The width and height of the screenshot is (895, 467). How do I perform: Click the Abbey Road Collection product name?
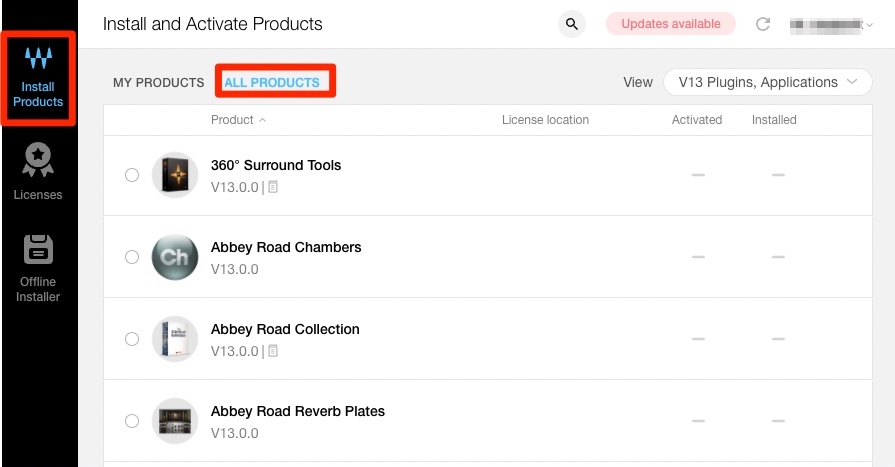(285, 329)
